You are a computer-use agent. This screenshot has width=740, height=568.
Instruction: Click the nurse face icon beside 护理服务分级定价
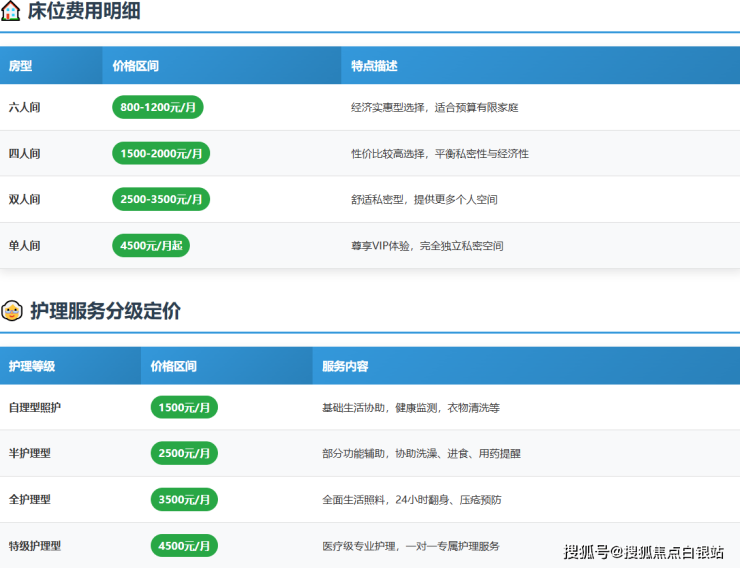click(12, 311)
